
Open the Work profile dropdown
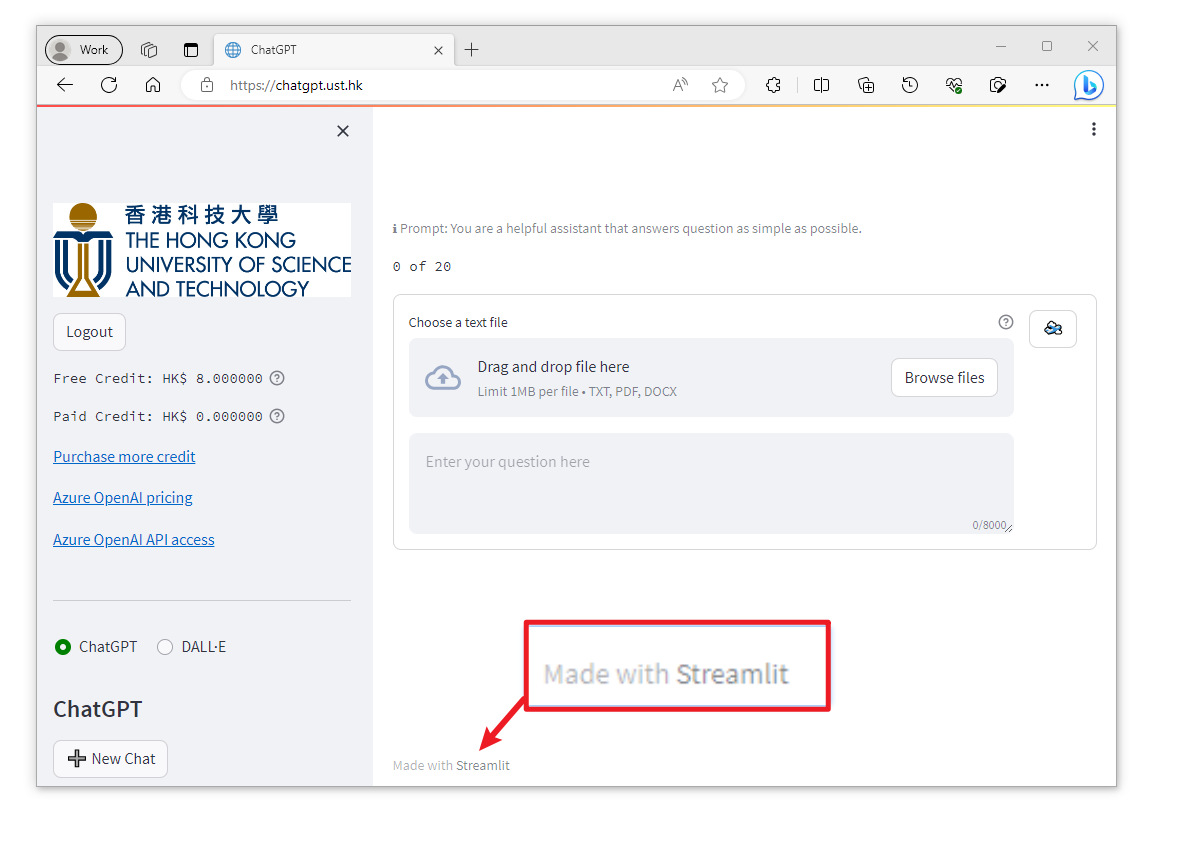point(83,49)
